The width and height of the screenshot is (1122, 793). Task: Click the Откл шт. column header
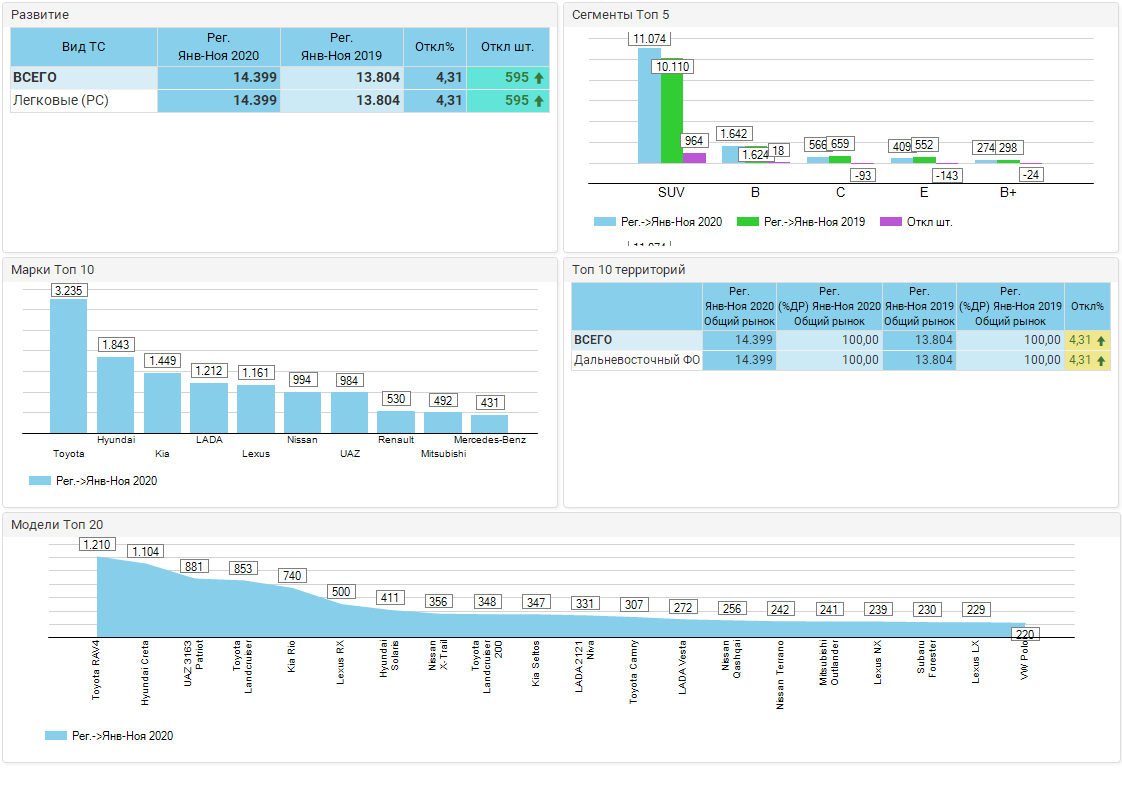coord(508,47)
